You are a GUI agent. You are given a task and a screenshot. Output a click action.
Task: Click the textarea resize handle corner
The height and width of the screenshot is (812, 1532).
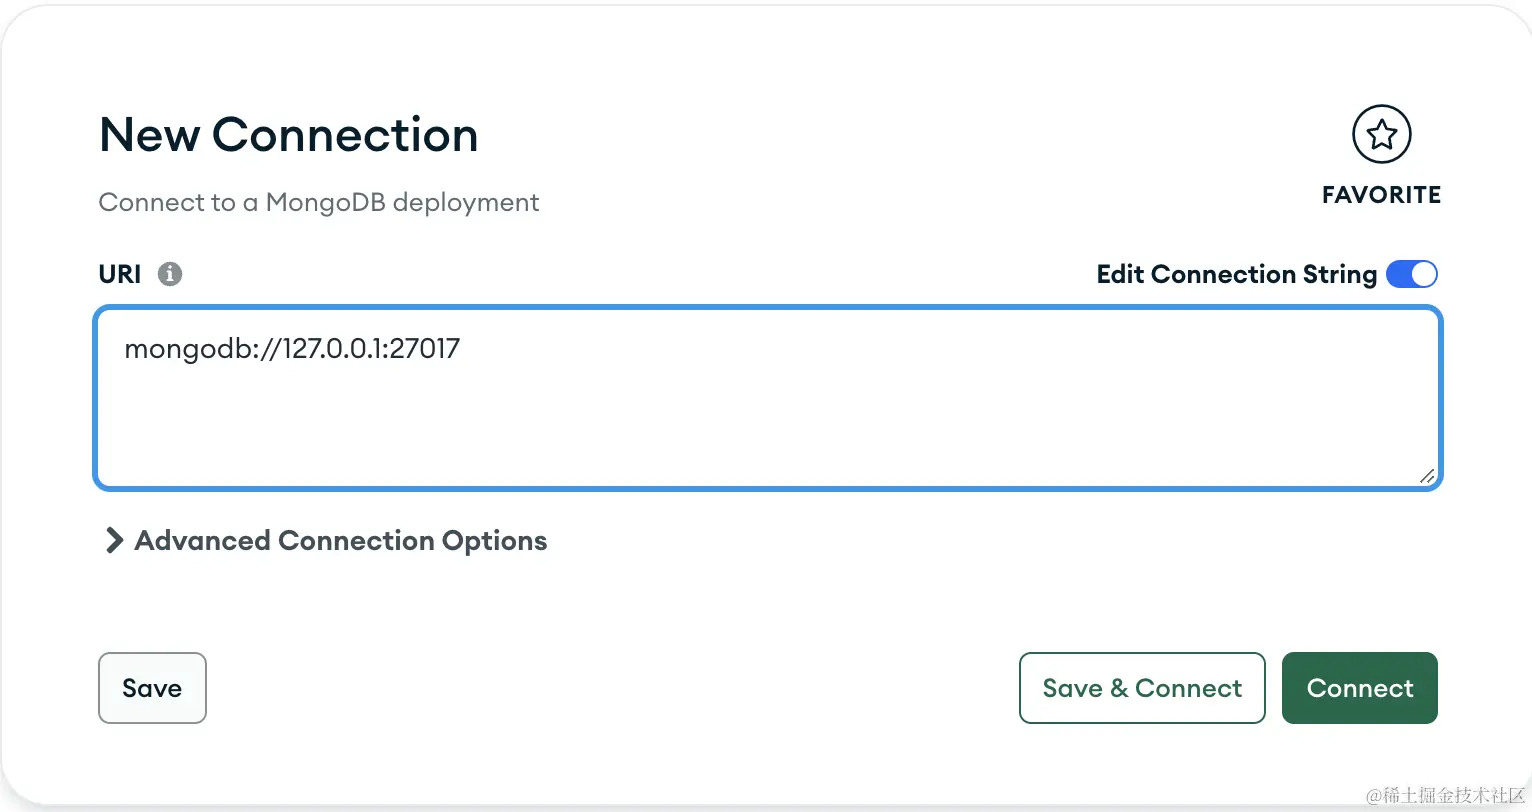(1427, 476)
